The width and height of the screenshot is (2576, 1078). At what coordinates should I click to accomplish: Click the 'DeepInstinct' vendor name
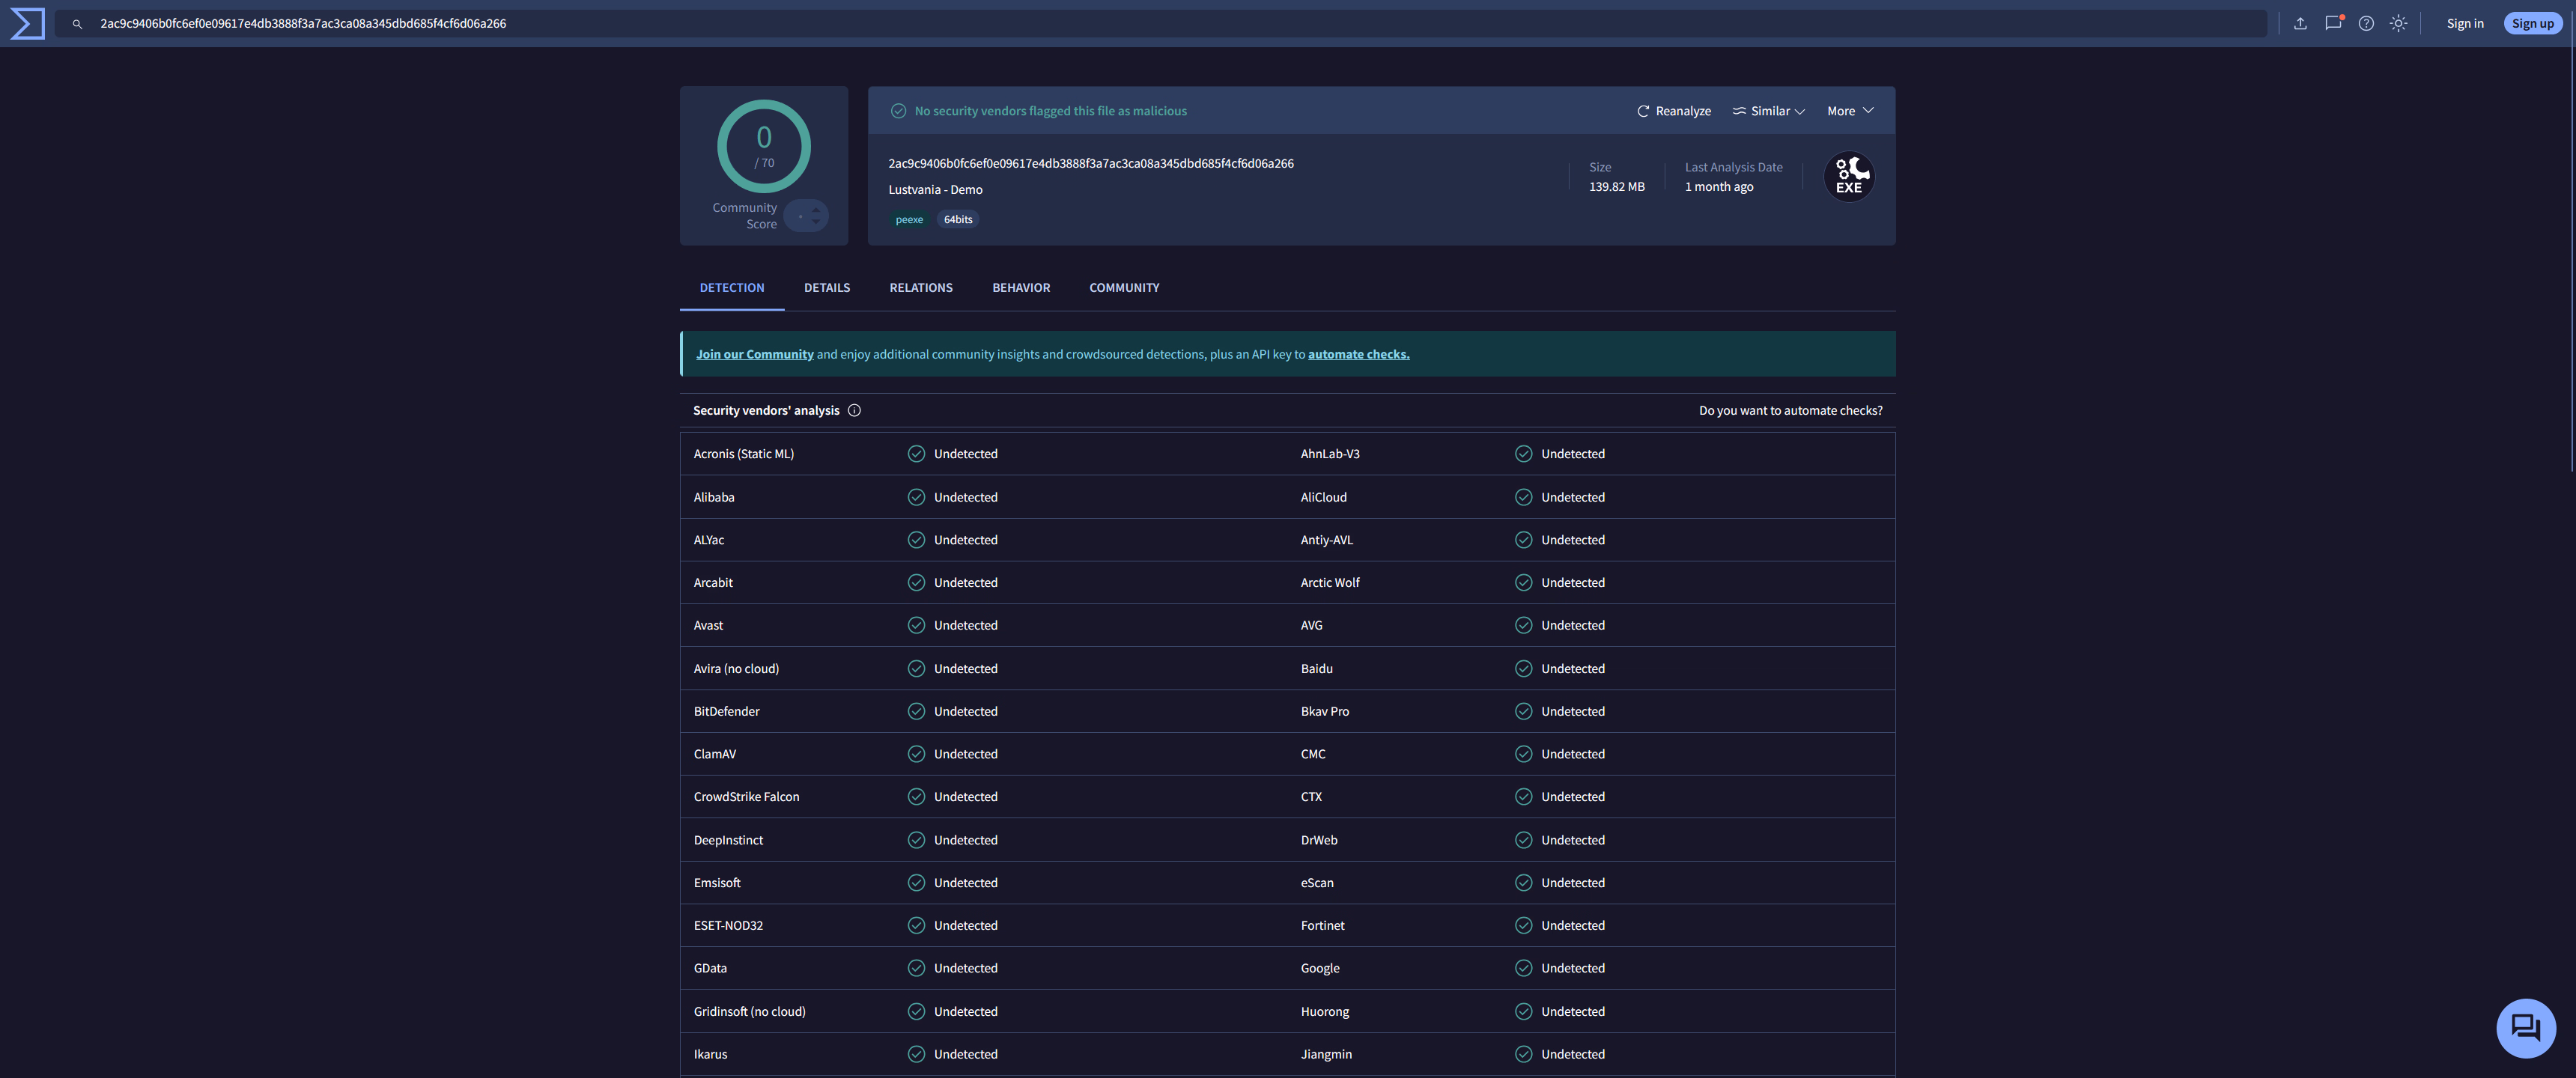click(728, 840)
